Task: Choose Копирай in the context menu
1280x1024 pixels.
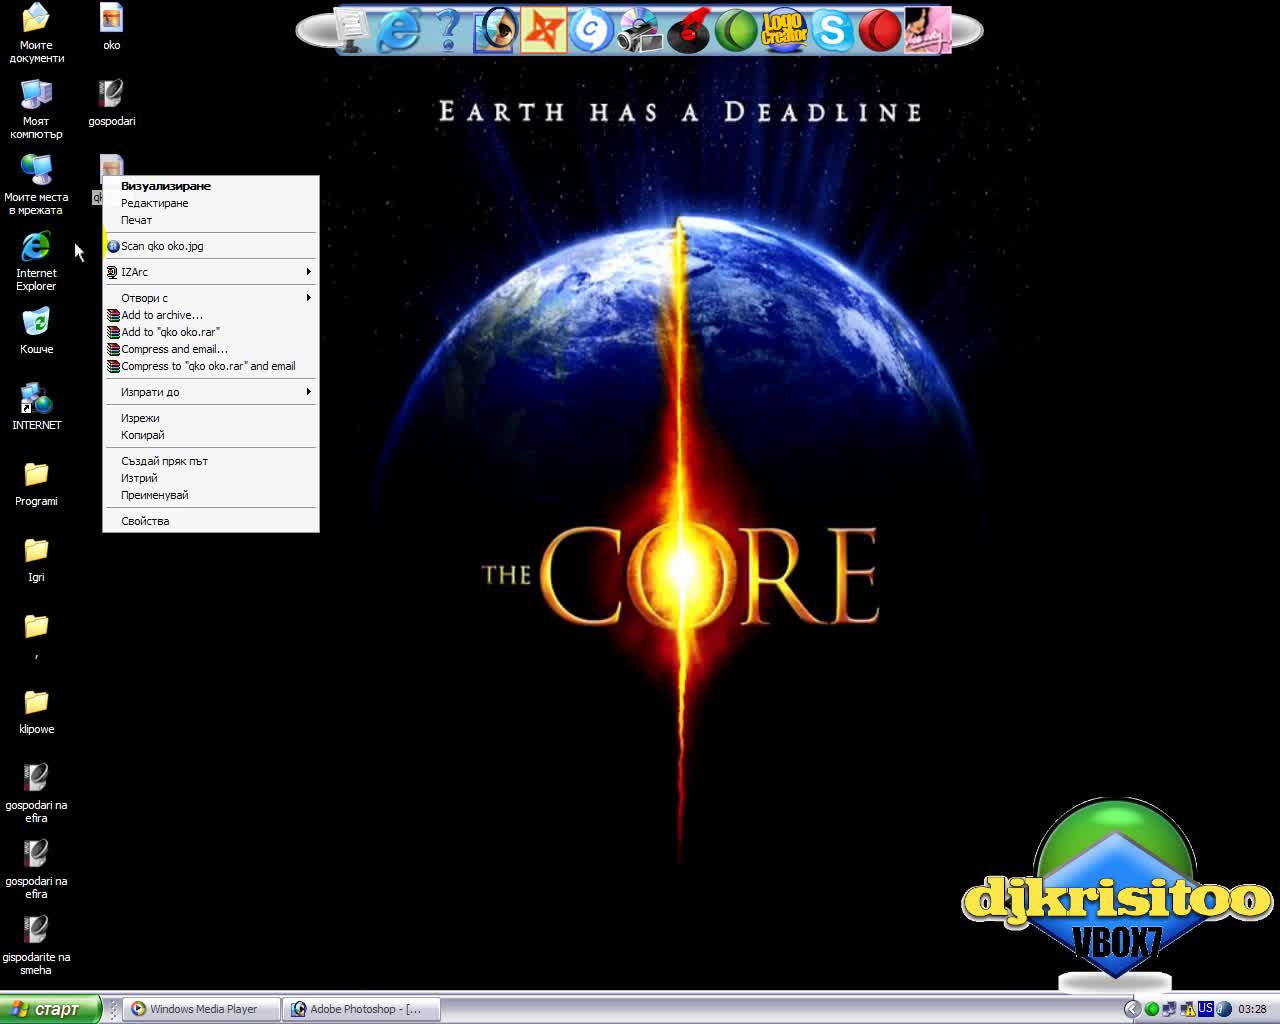Action: click(x=211, y=435)
